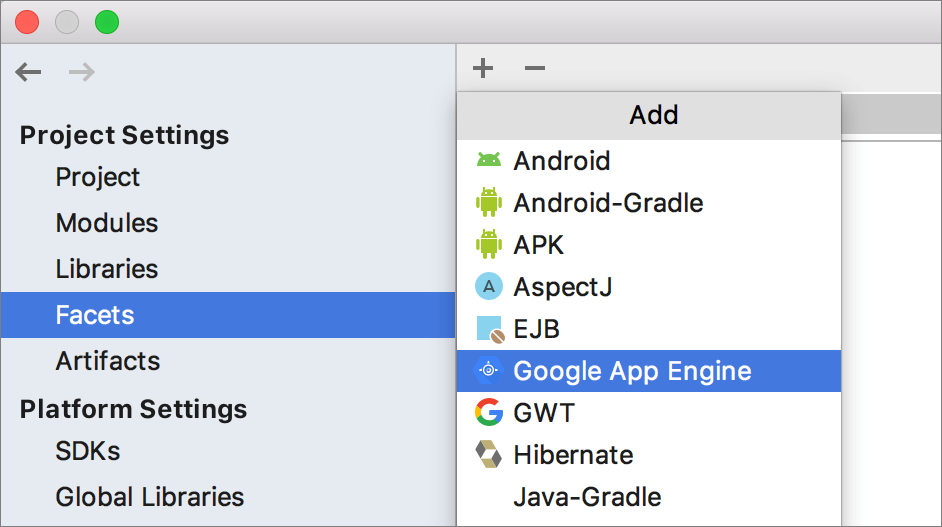Pick the Hibernate facet entry
The width and height of the screenshot is (942, 527).
573,455
